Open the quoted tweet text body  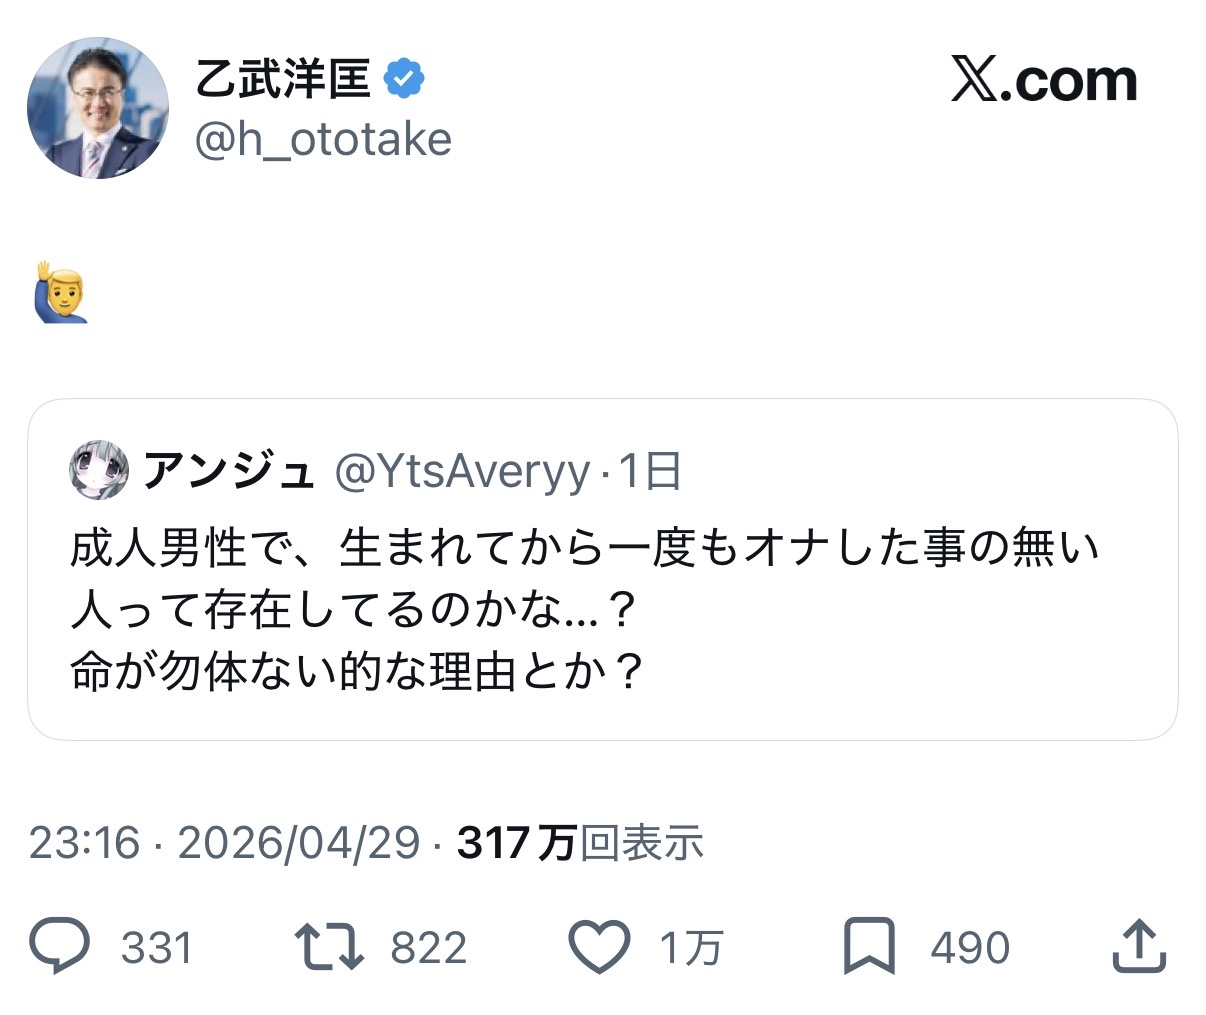click(584, 610)
